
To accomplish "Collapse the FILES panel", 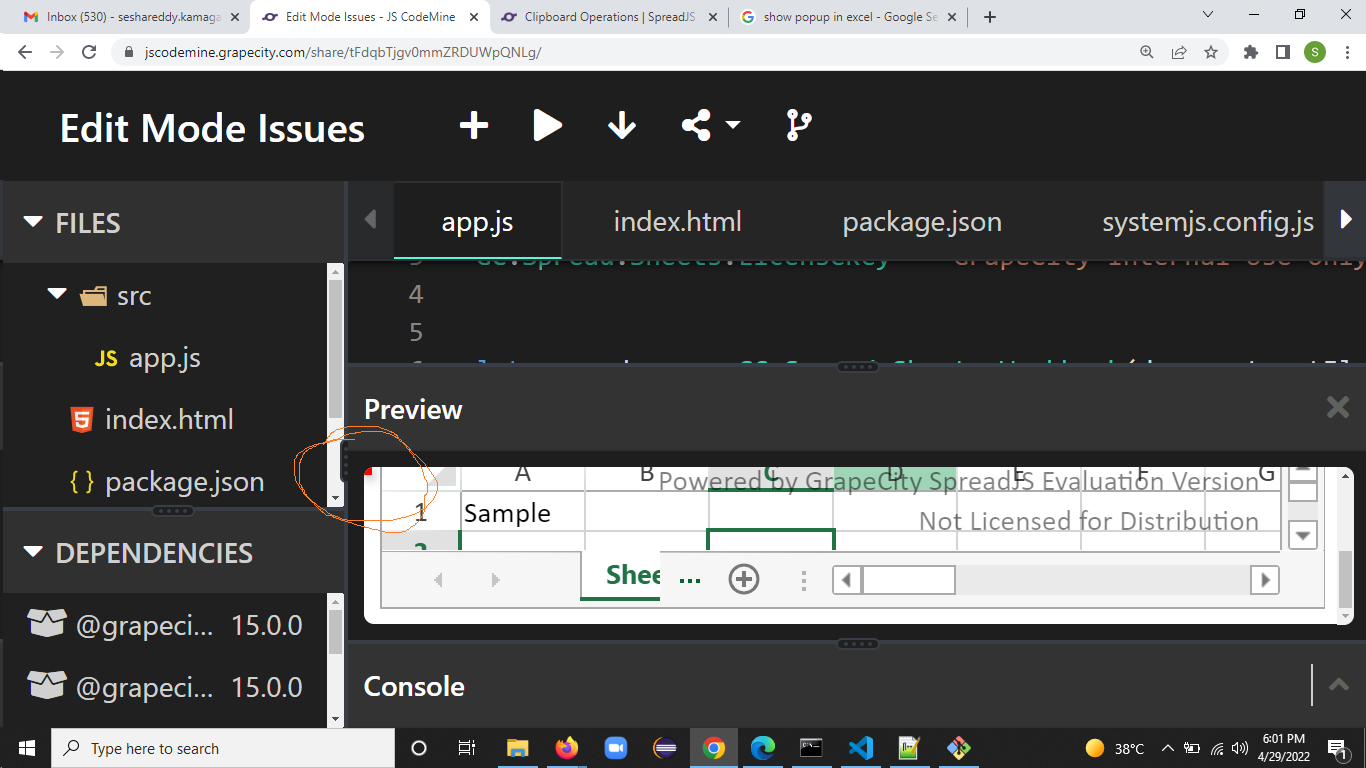I will pos(33,222).
